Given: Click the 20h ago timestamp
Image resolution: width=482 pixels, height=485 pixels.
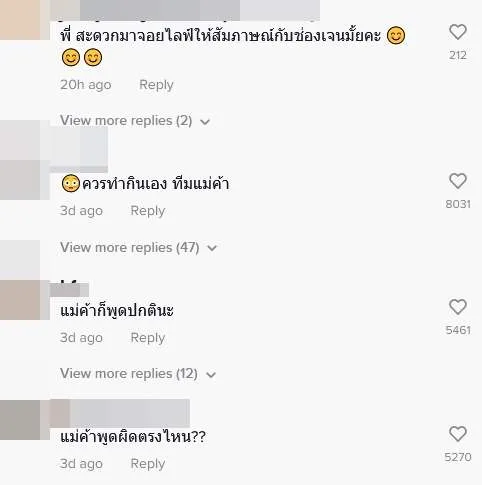Looking at the screenshot, I should pyautogui.click(x=86, y=85).
